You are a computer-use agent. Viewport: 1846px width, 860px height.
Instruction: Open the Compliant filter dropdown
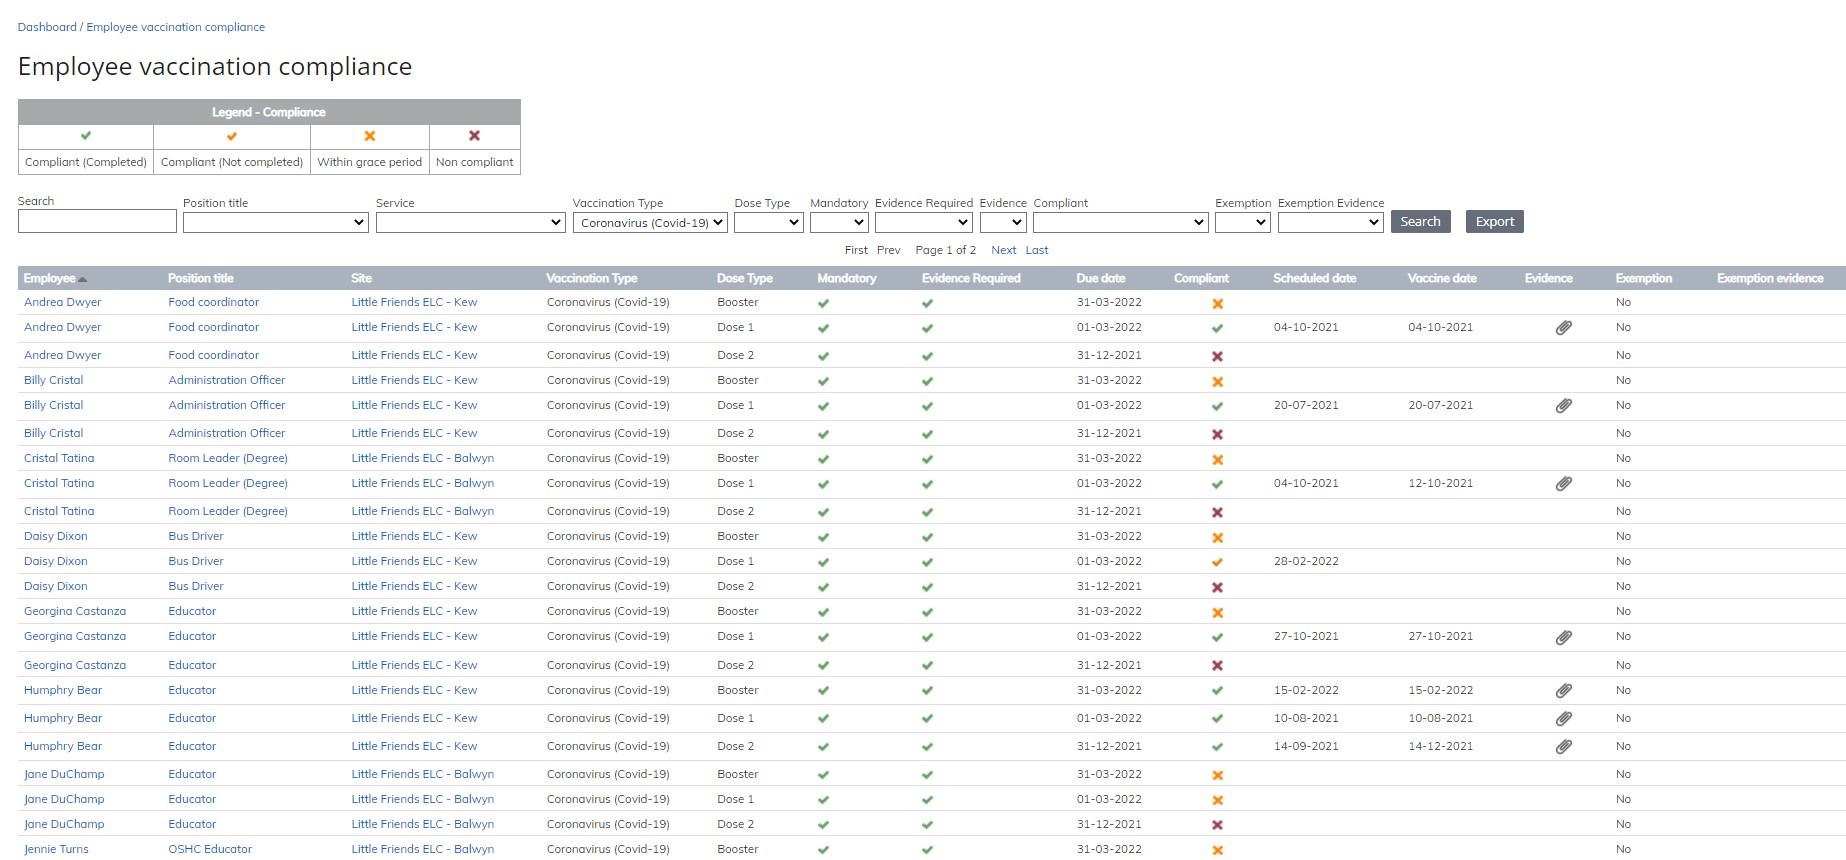pyautogui.click(x=1121, y=223)
